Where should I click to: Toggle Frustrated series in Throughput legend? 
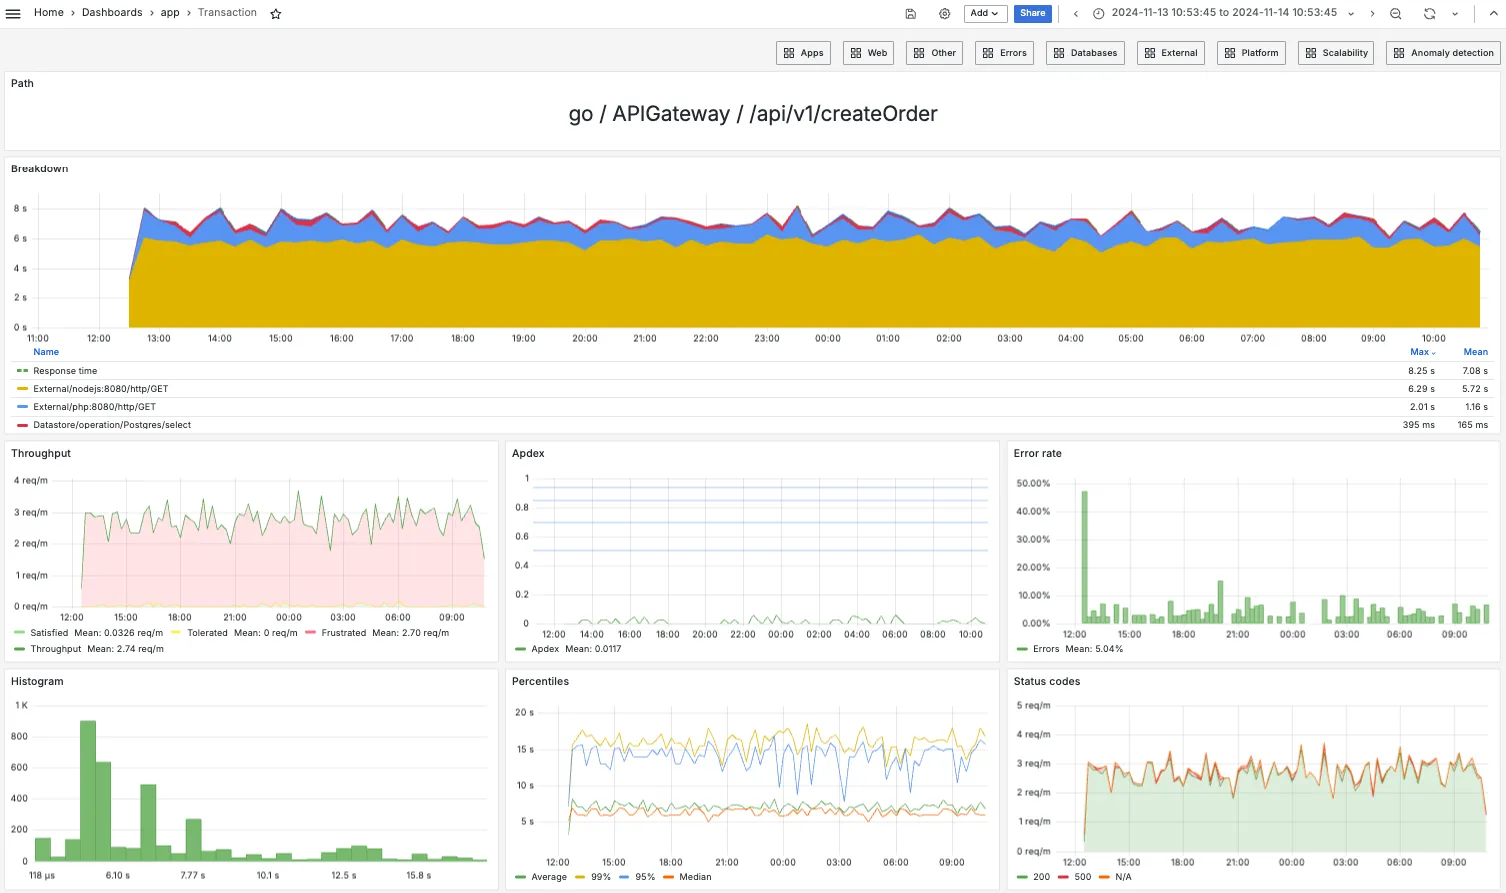click(x=343, y=633)
